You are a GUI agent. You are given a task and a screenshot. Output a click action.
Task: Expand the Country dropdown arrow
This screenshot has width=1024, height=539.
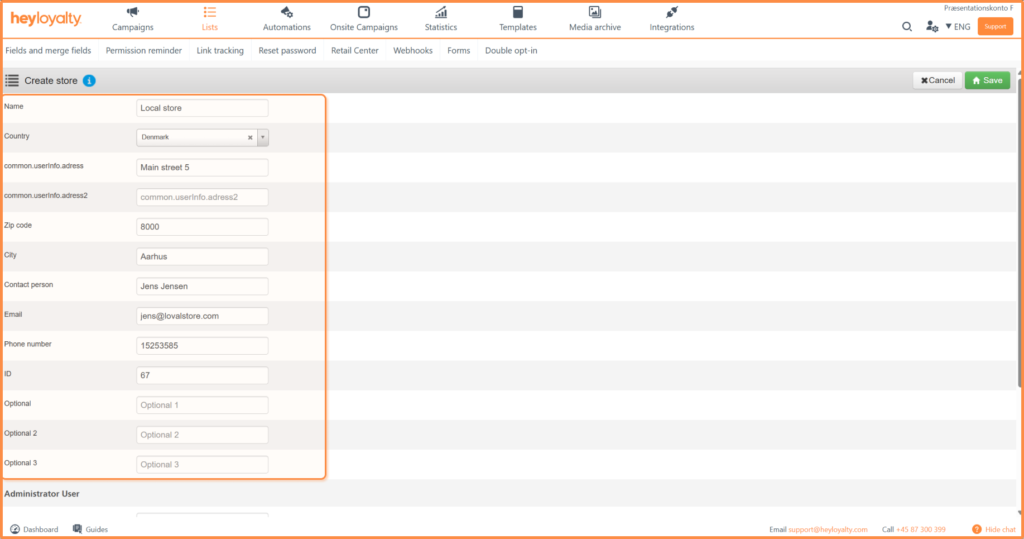[263, 138]
